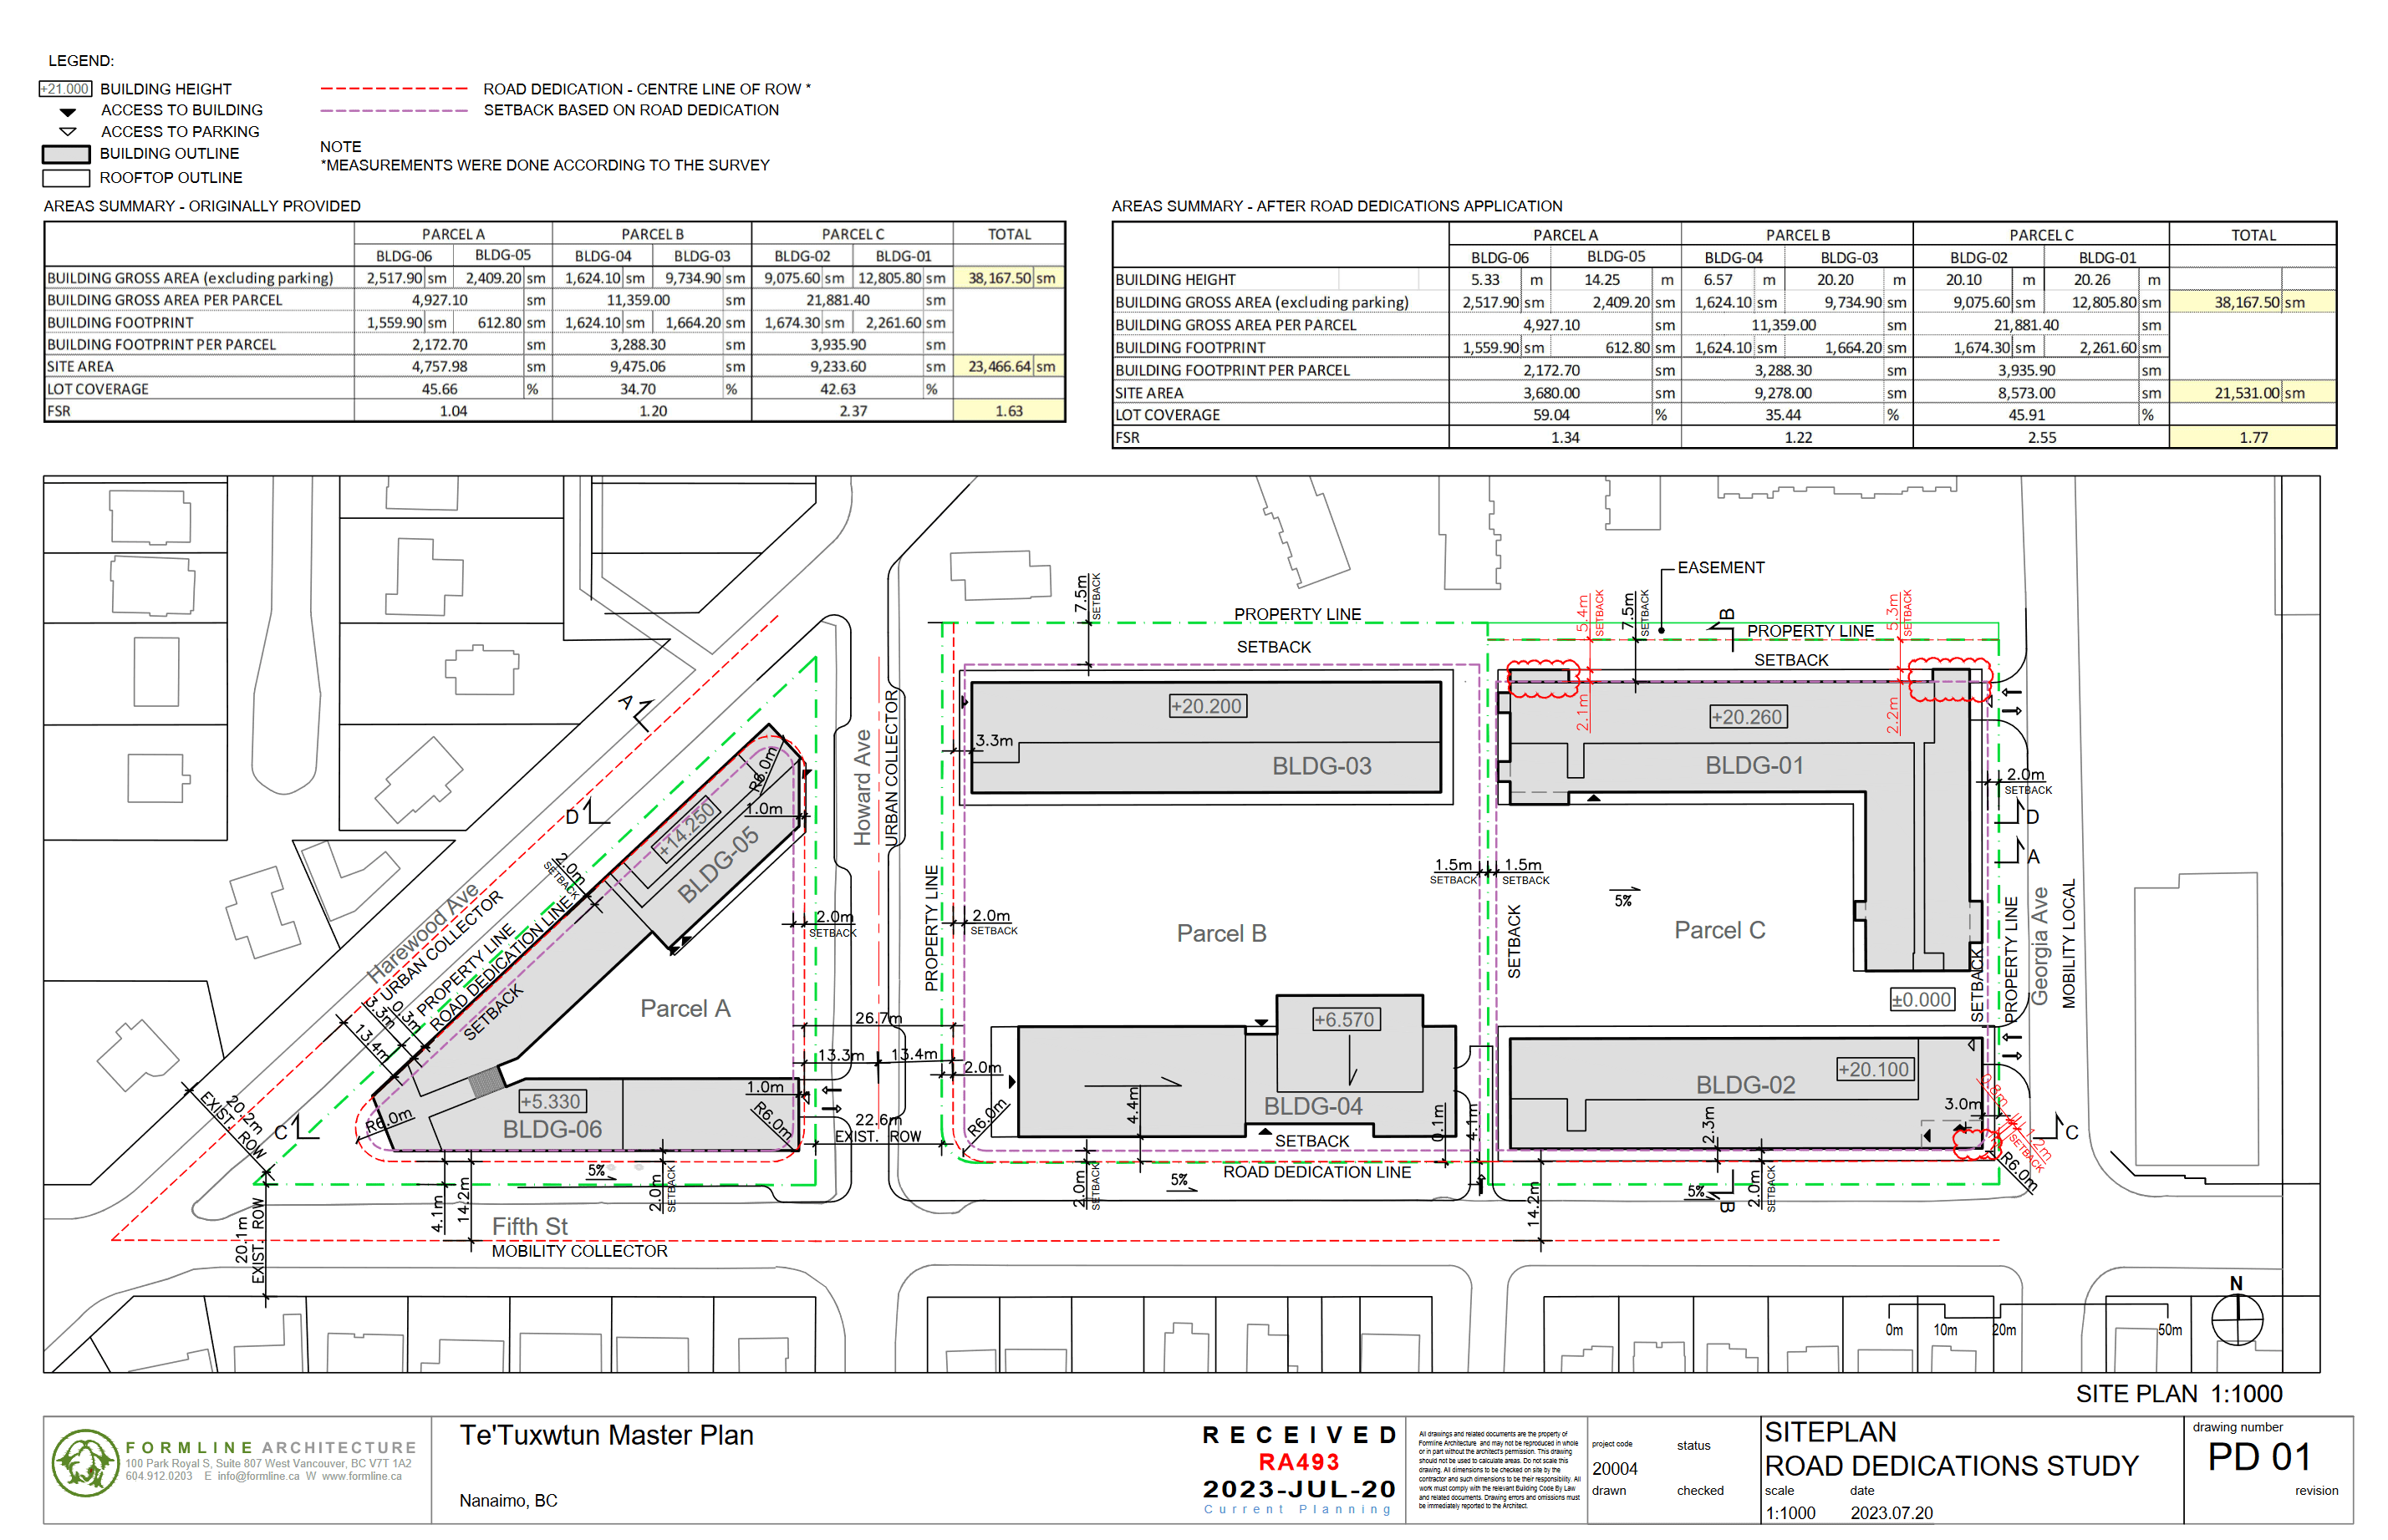This screenshot has width=2388, height=1540.
Task: Click the Parcel C FSR value '2.37'
Action: pyautogui.click(x=853, y=411)
